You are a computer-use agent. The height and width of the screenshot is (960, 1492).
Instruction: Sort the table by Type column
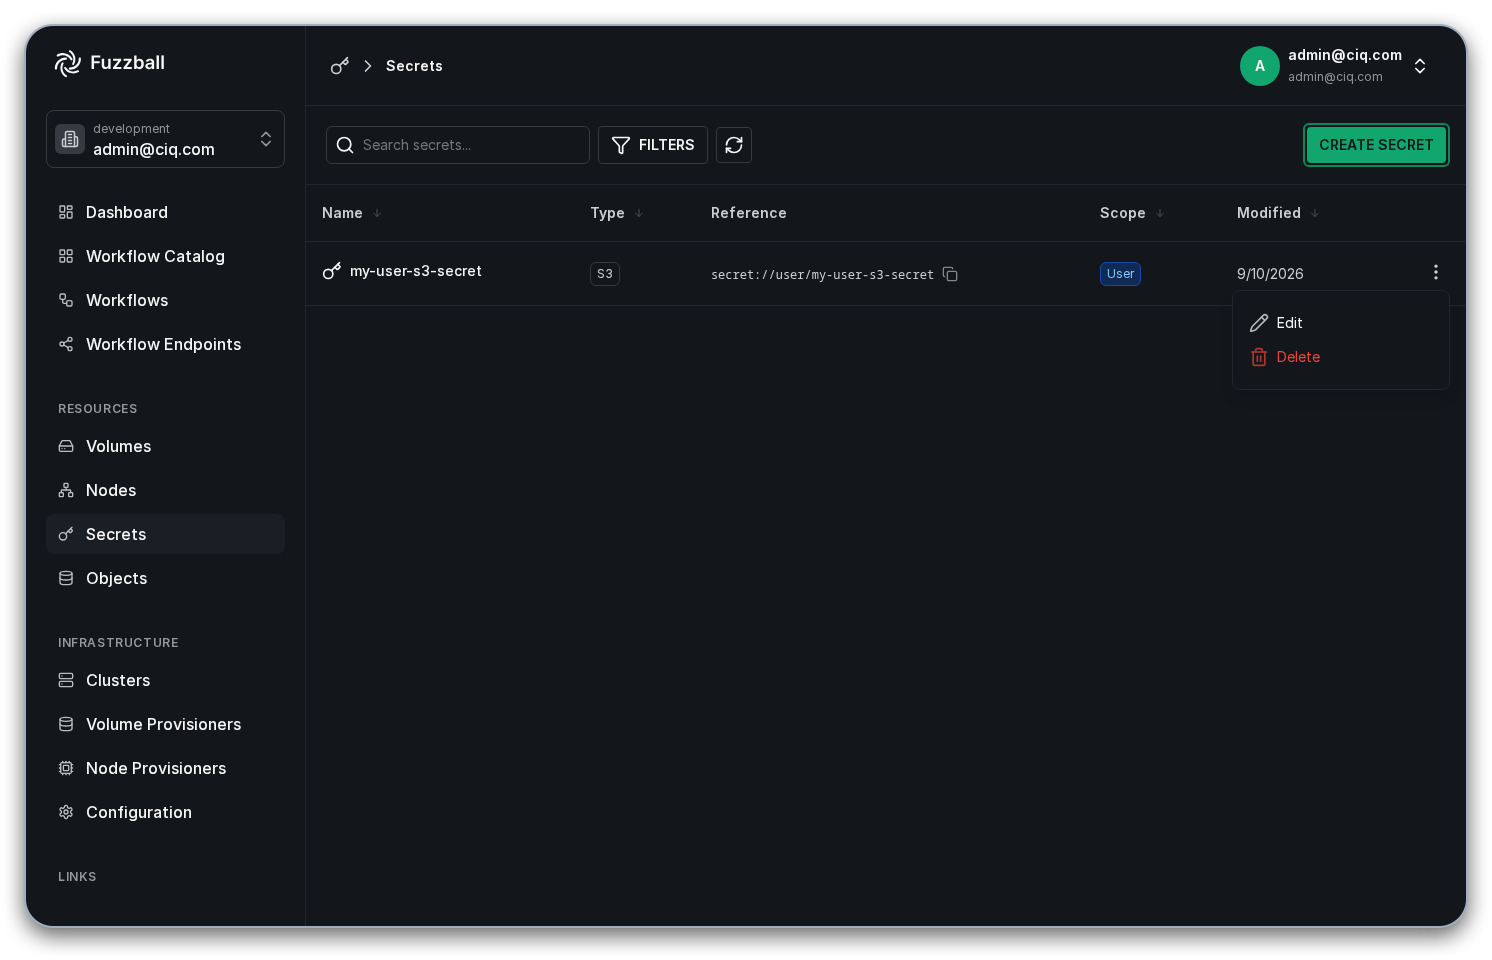tap(616, 213)
